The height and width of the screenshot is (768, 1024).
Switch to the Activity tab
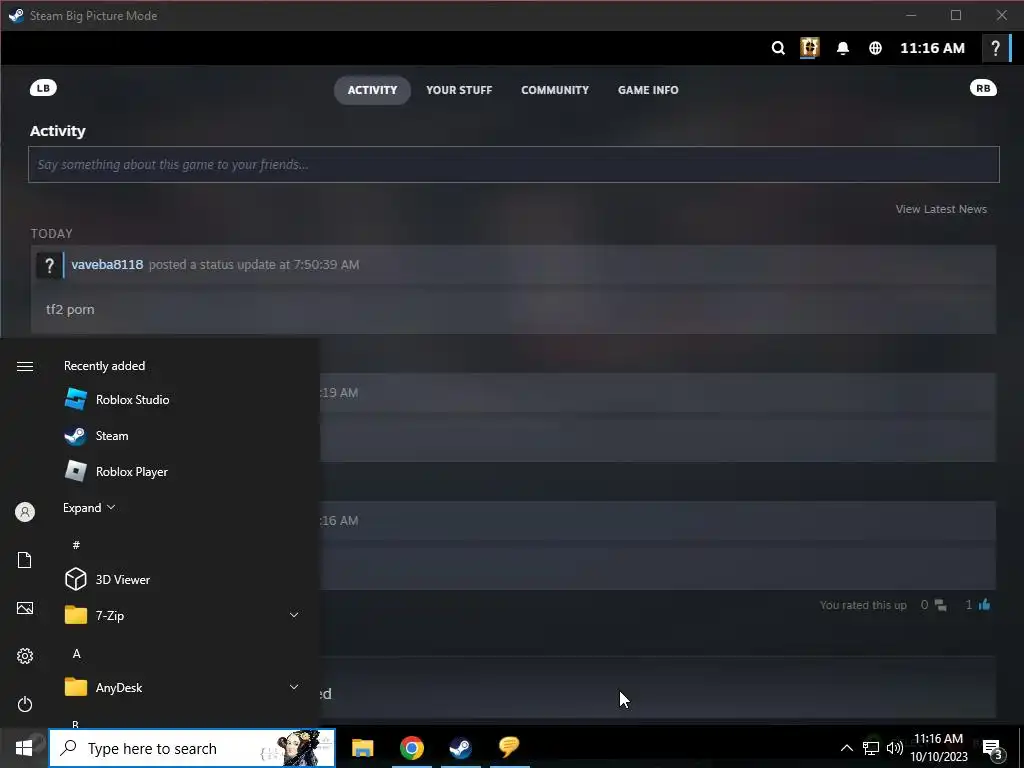(x=372, y=90)
